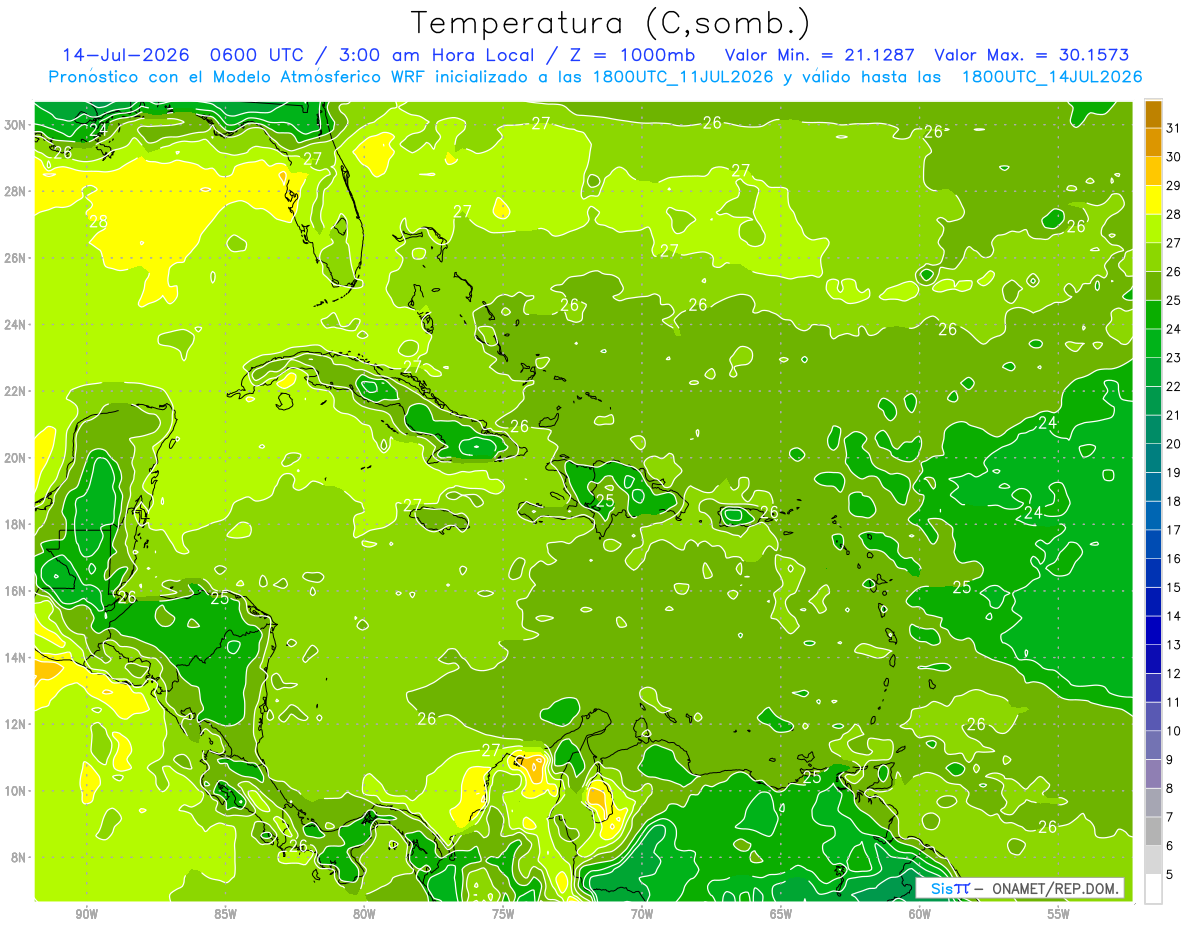The width and height of the screenshot is (1200, 927).
Task: Click the title 'Temperatura (C,somb.)'
Action: click(x=611, y=23)
